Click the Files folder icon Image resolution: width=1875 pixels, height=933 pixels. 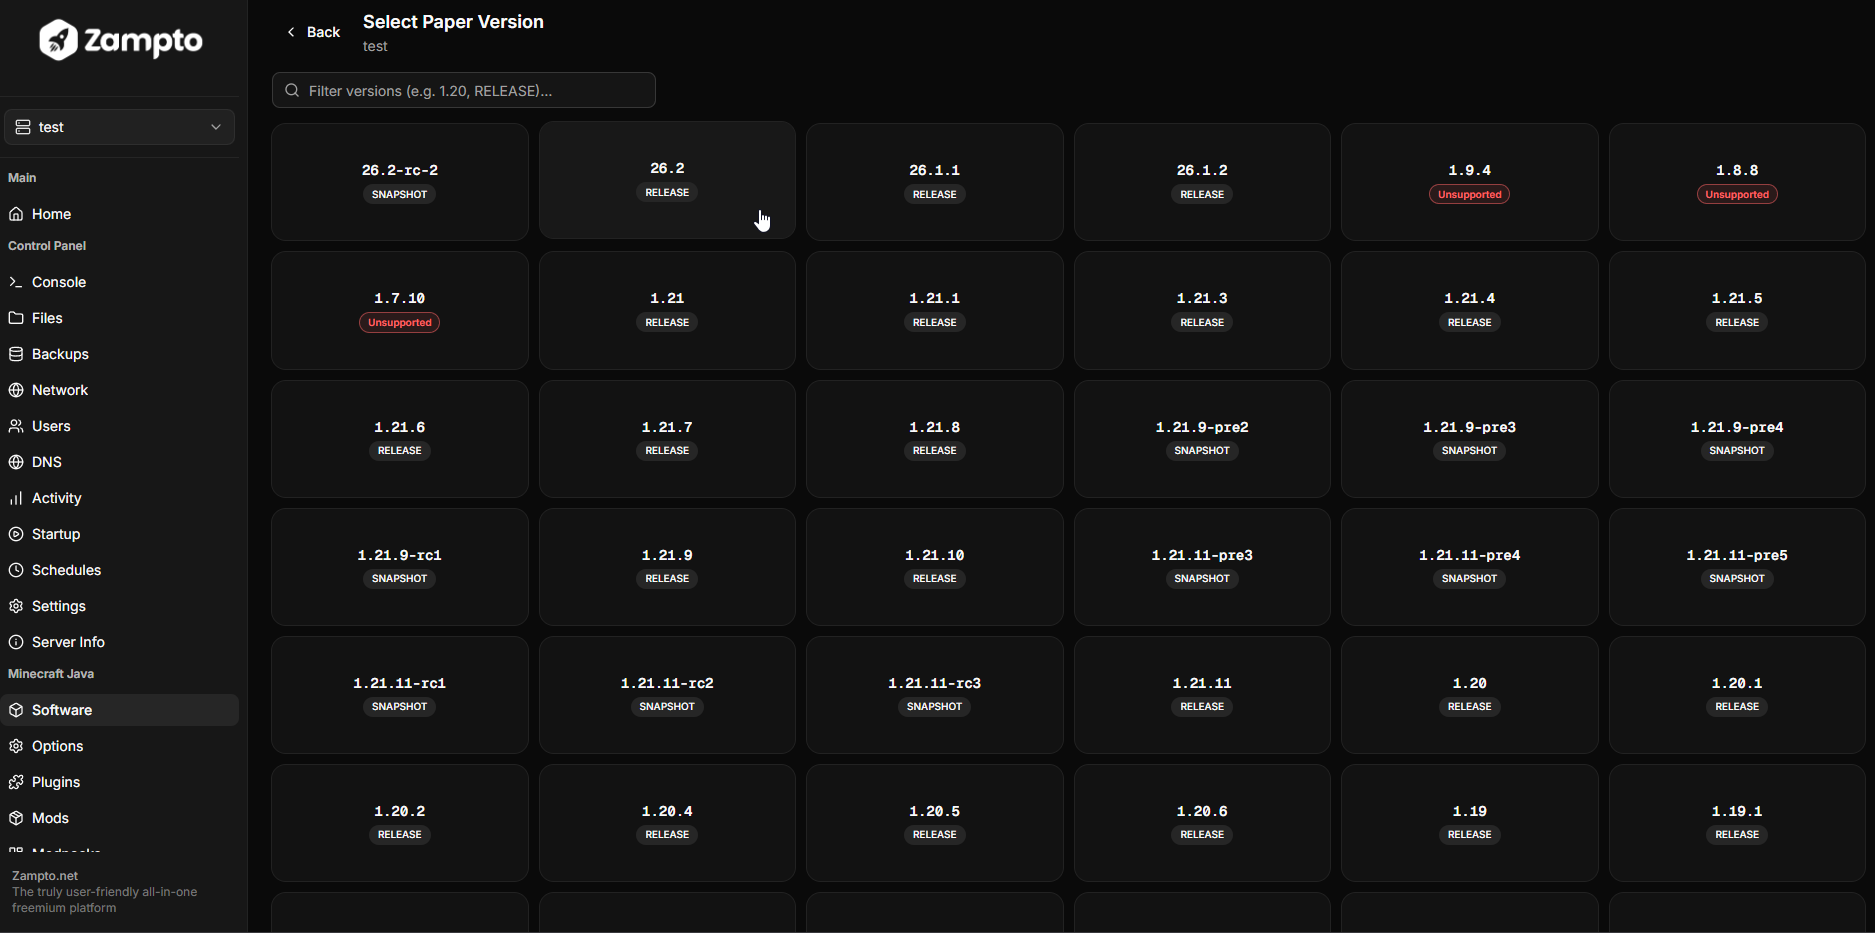(16, 318)
